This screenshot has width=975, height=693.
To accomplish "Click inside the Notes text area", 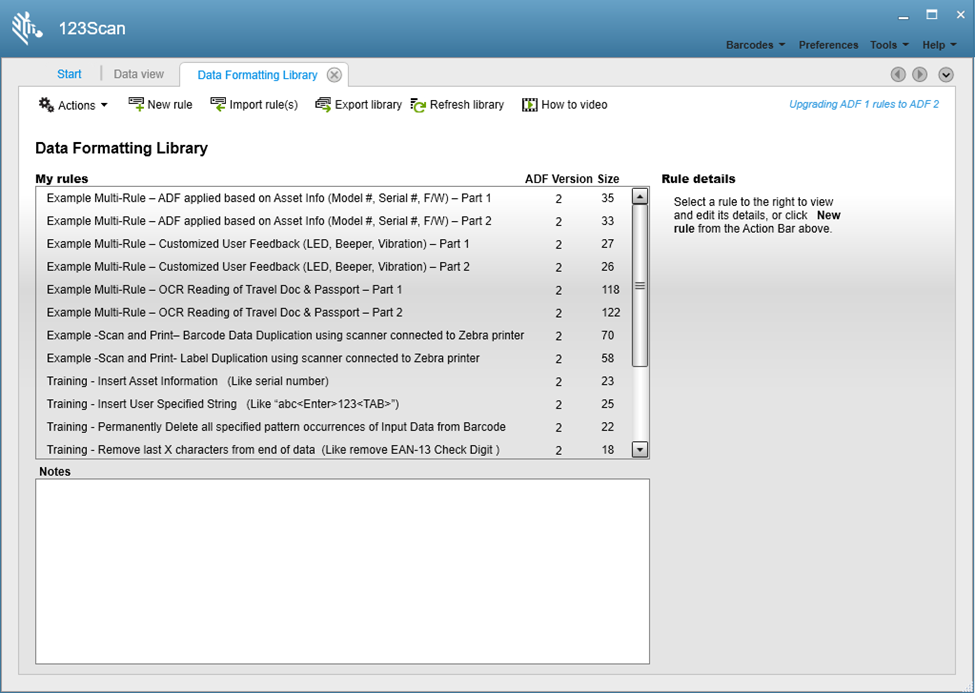I will (340, 570).
